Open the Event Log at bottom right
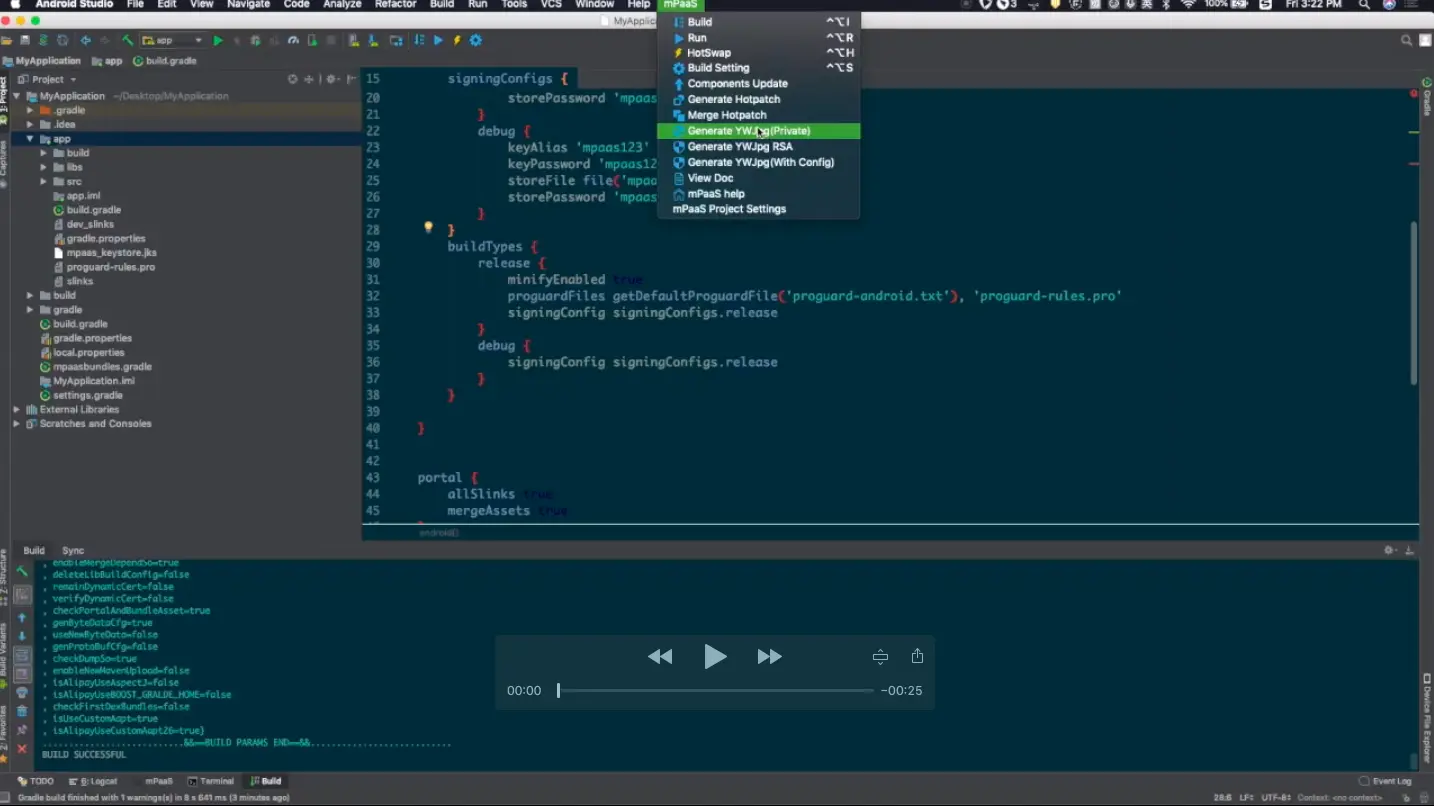Viewport: 1434px width, 806px height. click(1390, 781)
